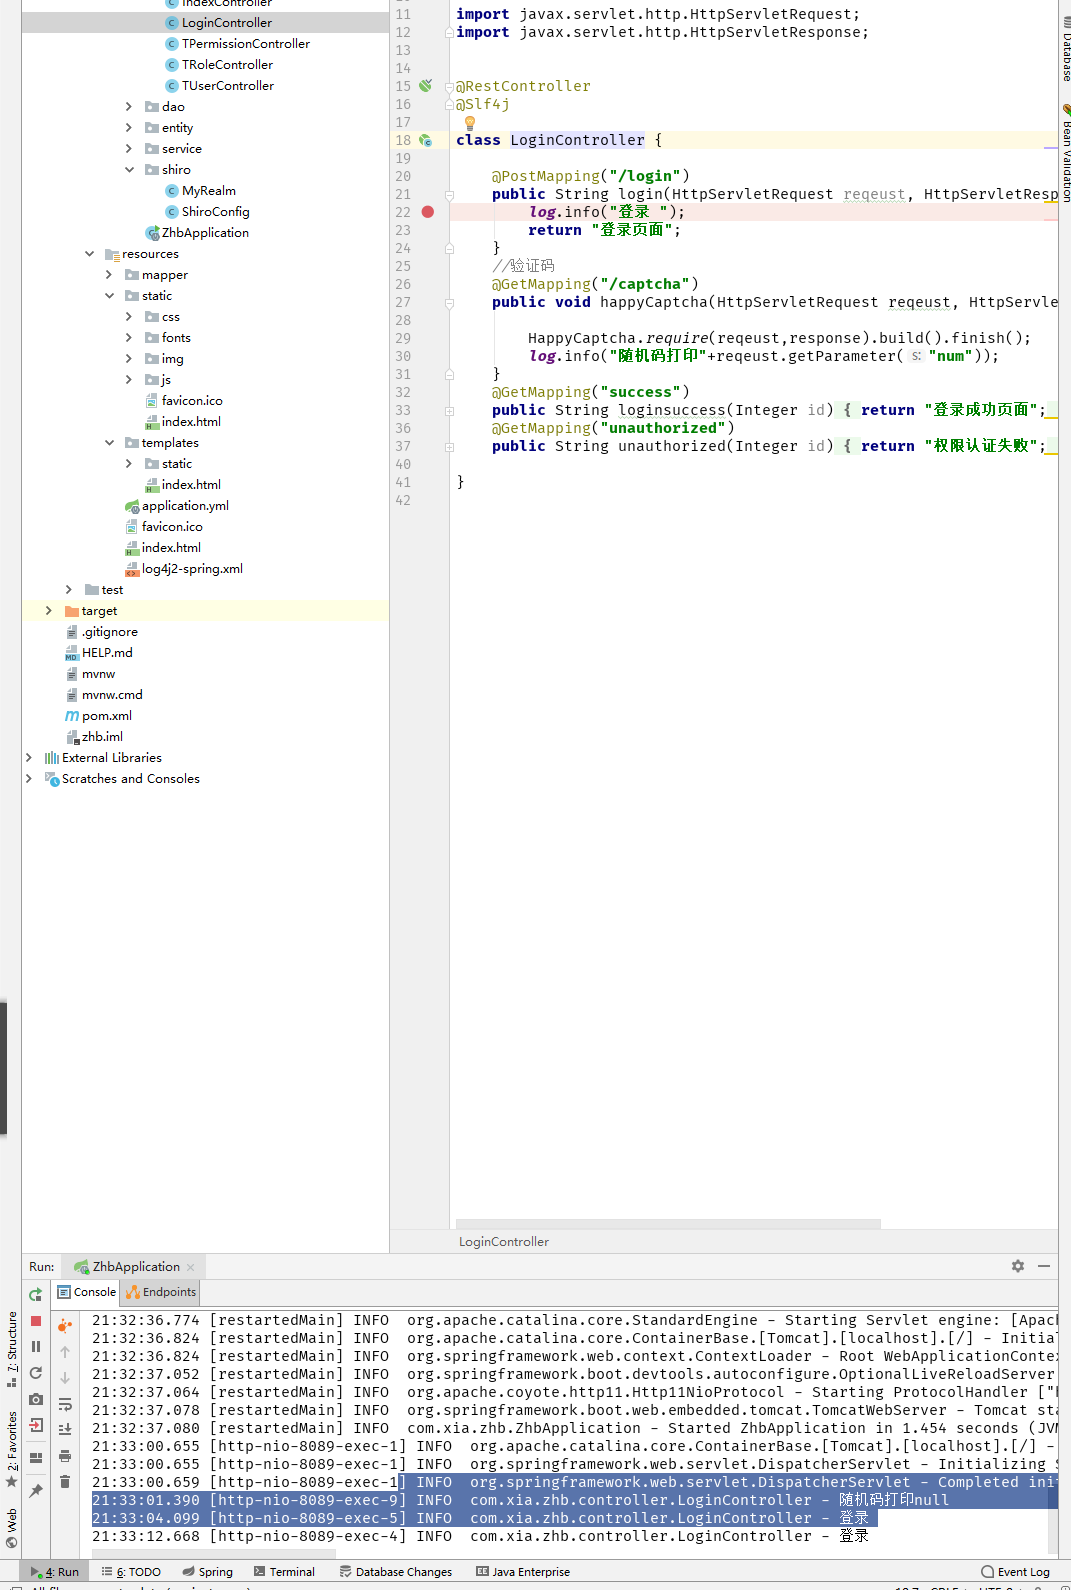Clear console output with trash icon
The image size is (1071, 1590).
[x=65, y=1482]
